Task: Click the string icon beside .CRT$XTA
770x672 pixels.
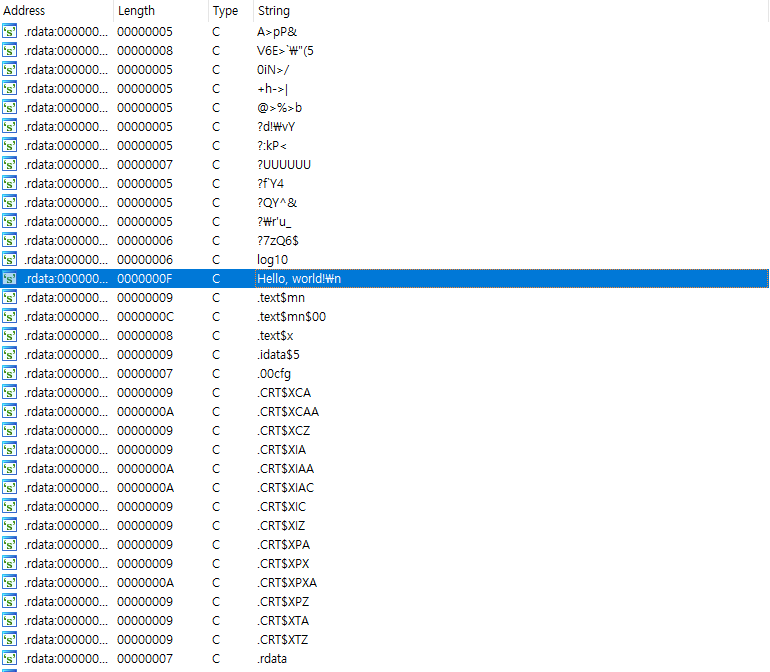Action: pos(9,620)
